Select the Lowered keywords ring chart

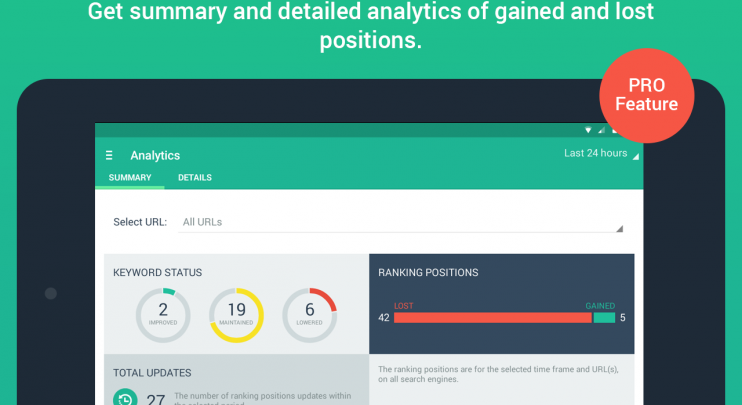[309, 315]
